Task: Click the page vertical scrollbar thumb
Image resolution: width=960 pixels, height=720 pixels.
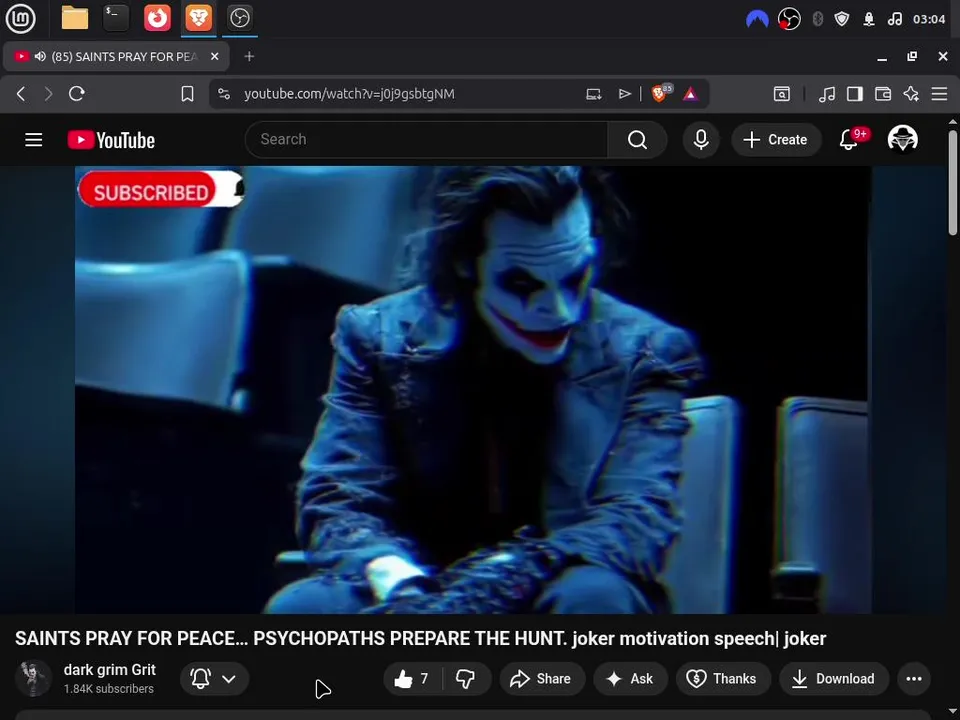Action: pos(953,182)
